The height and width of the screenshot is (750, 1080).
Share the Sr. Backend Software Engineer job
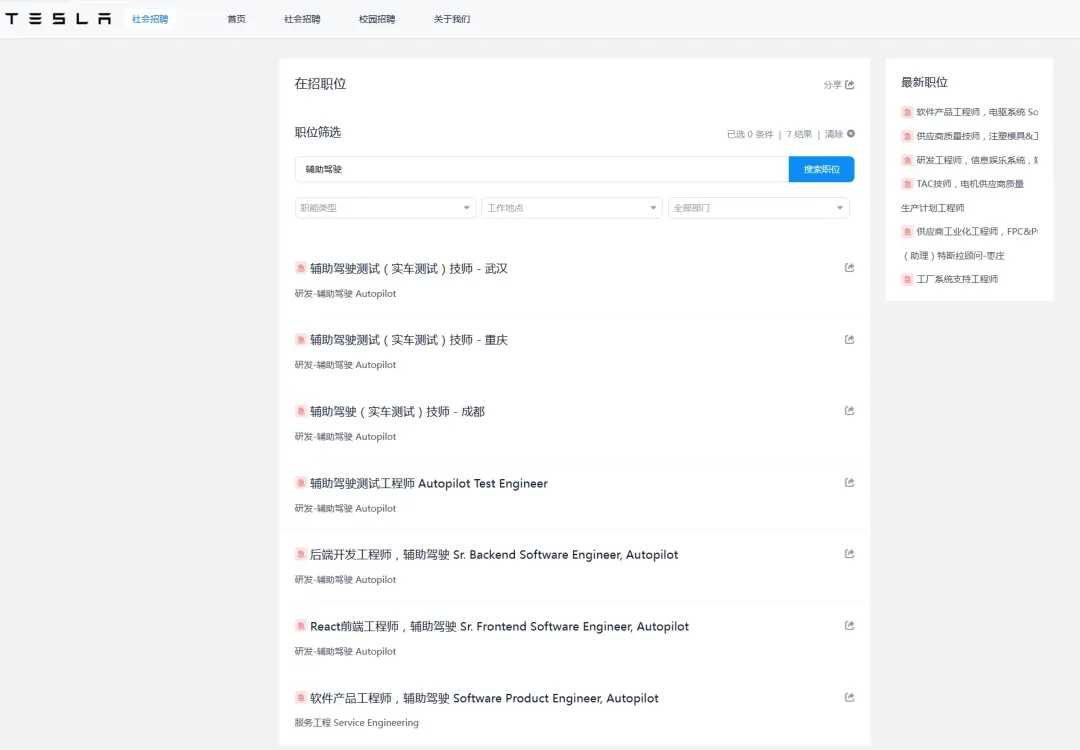click(x=849, y=554)
